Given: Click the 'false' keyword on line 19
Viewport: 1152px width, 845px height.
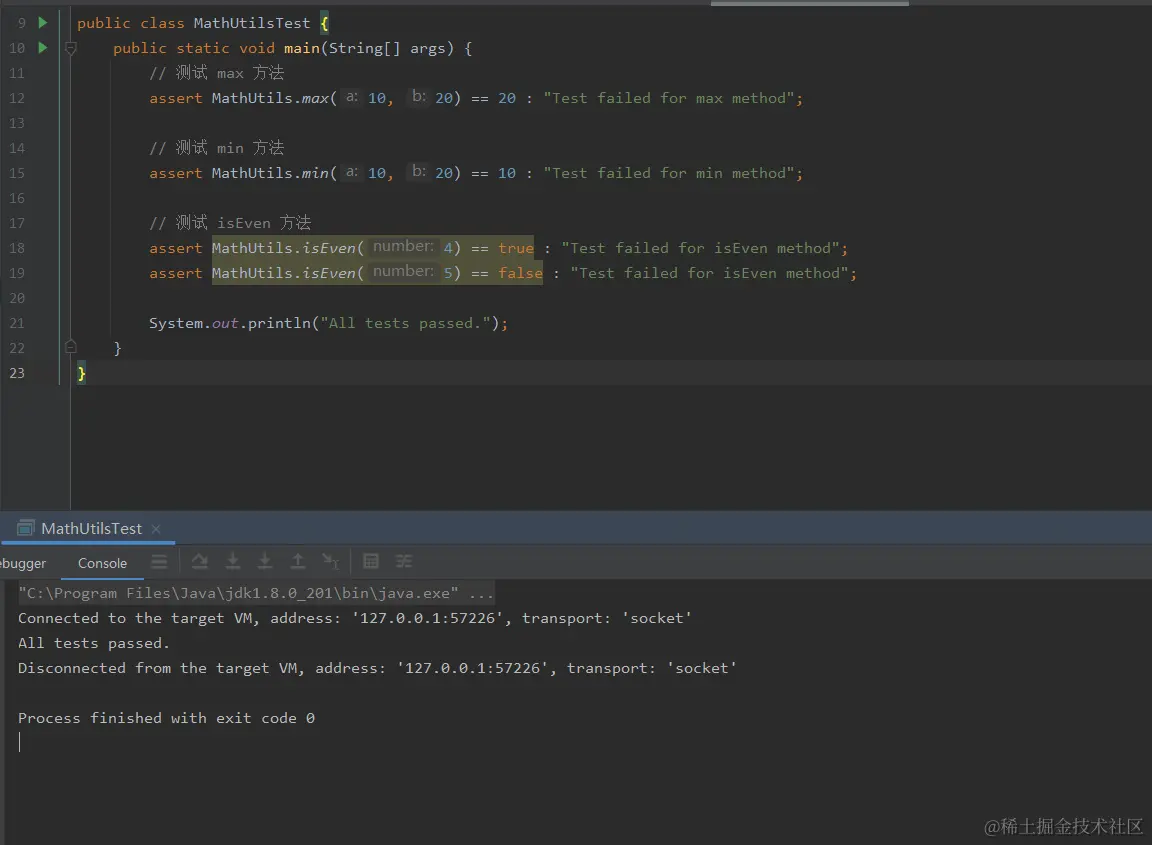Looking at the screenshot, I should (x=520, y=273).
